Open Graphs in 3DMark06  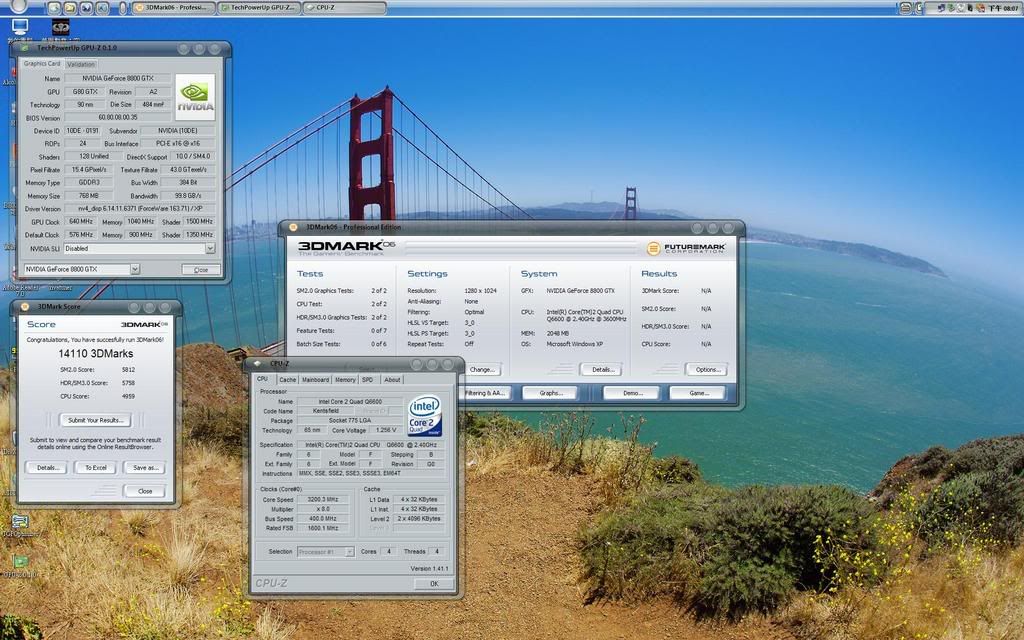550,393
